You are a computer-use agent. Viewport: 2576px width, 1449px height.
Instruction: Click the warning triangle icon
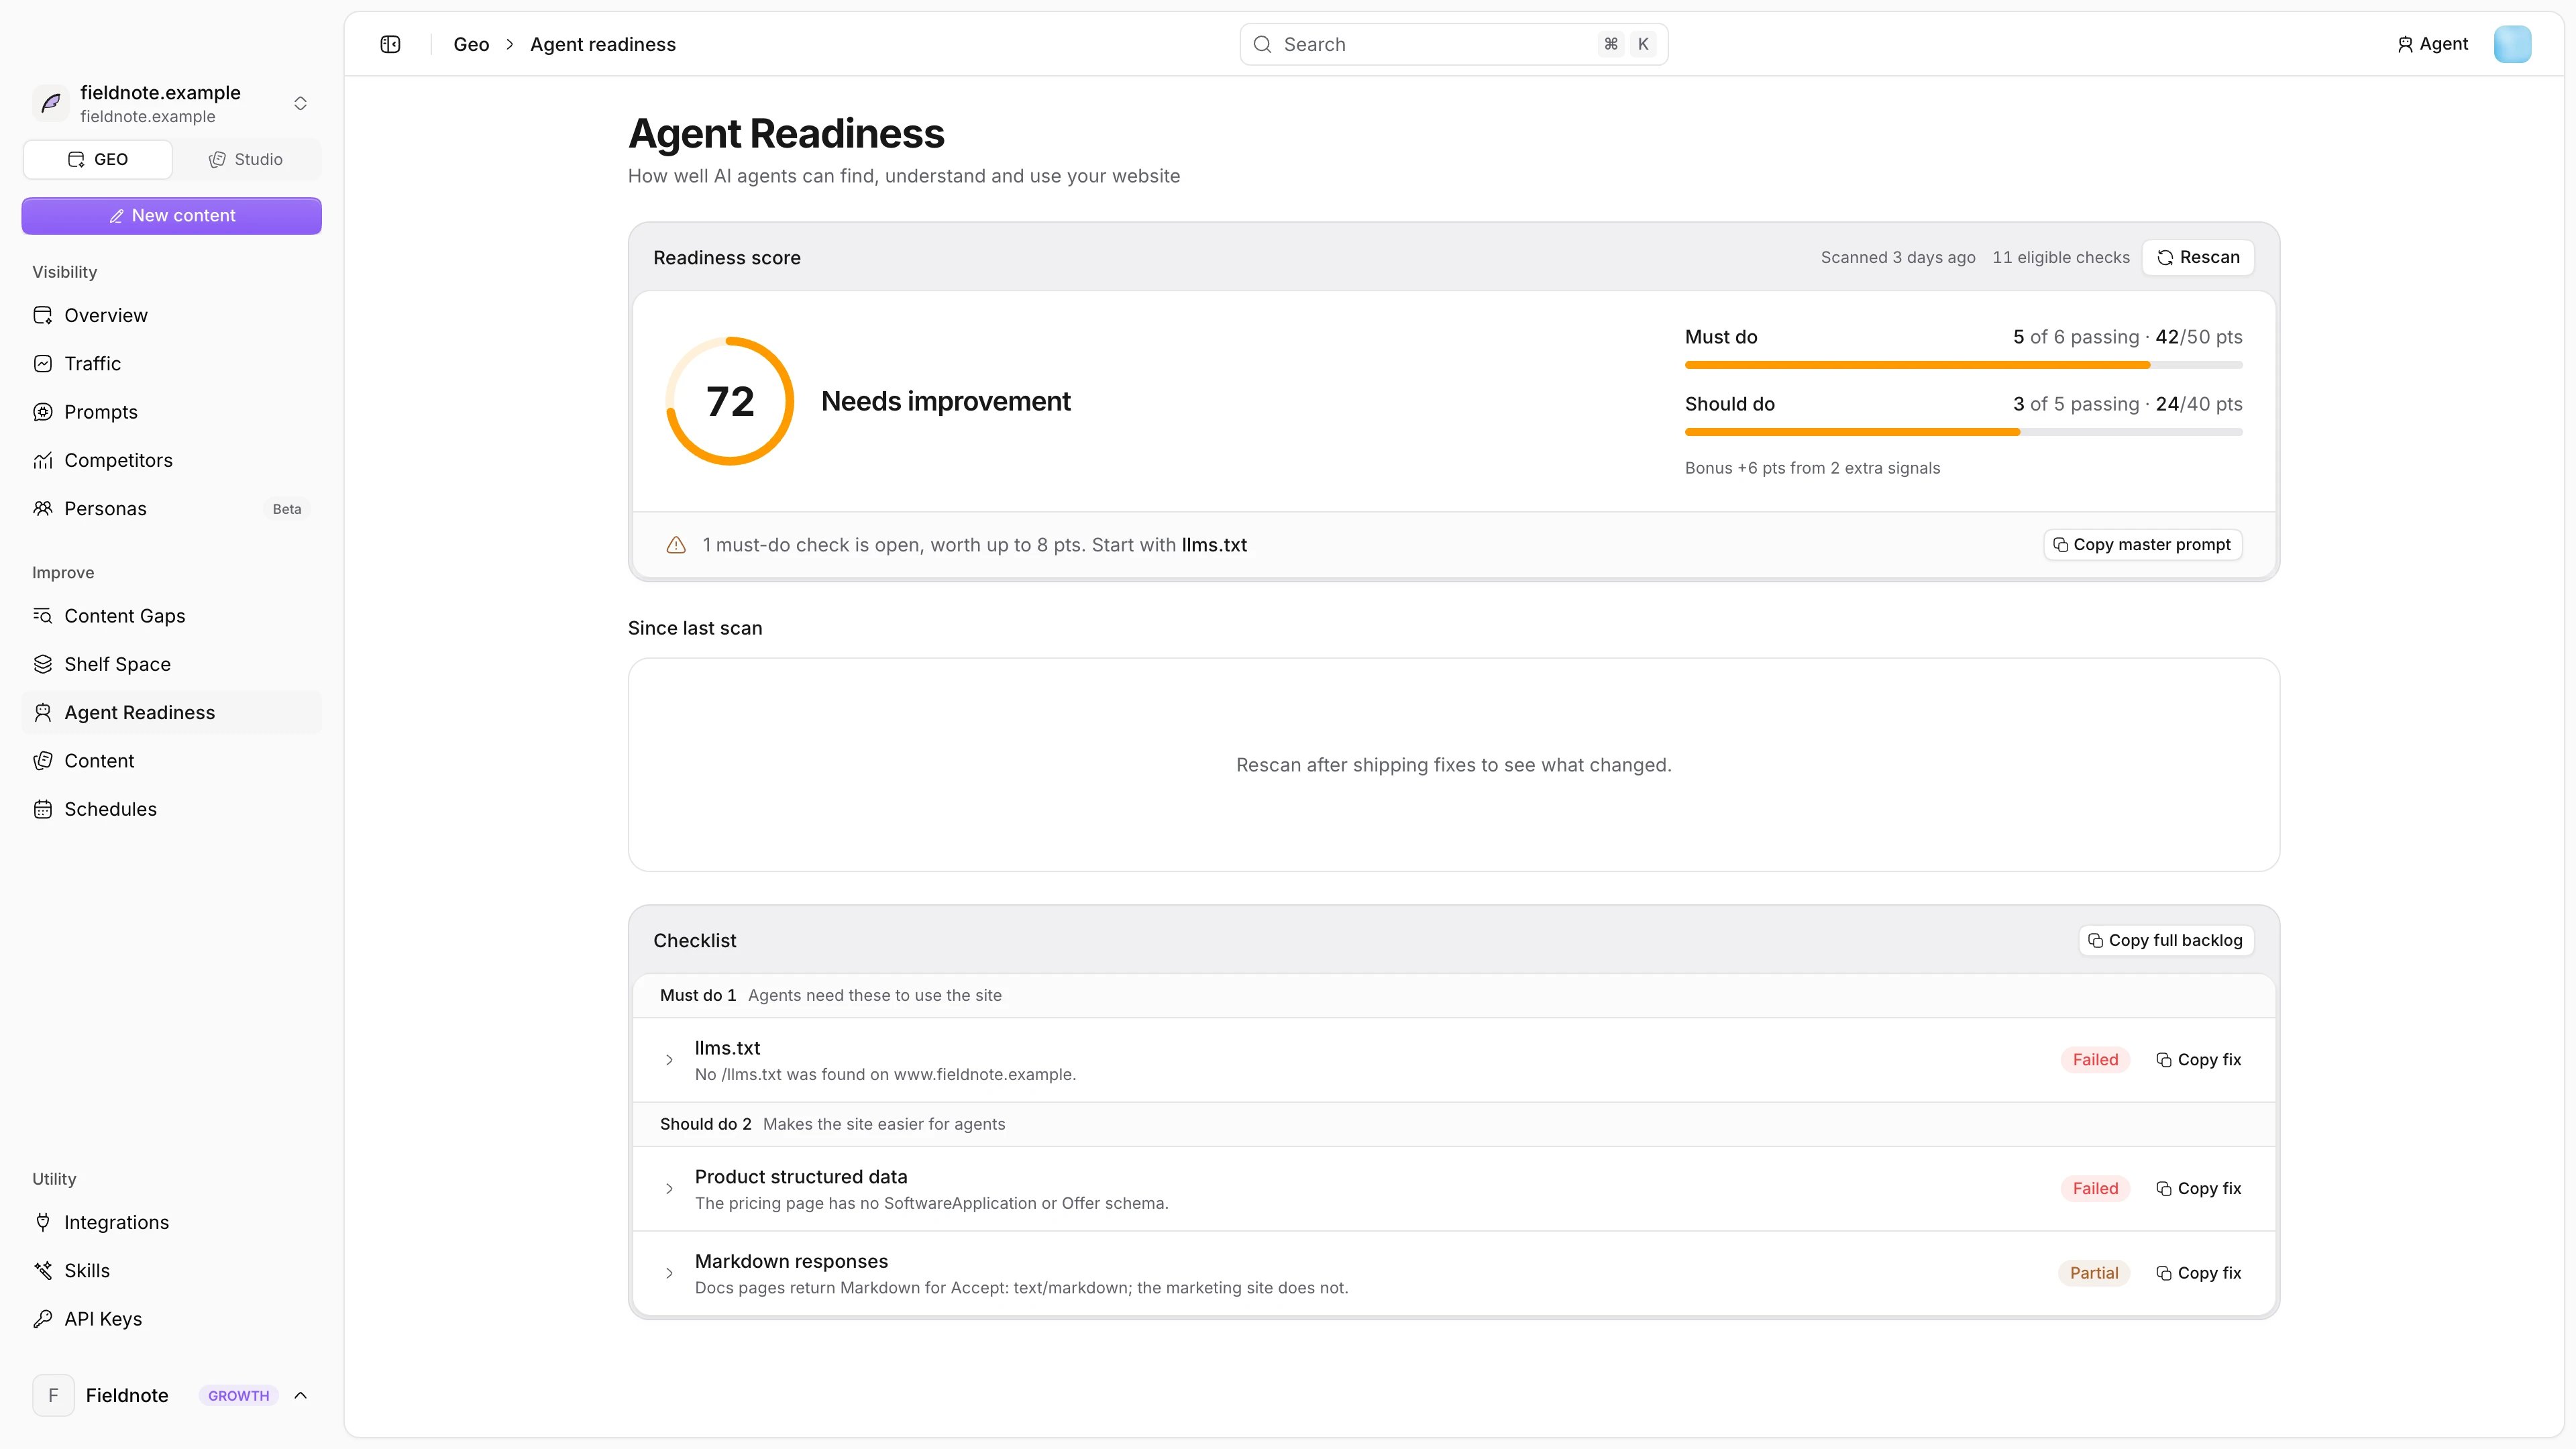click(x=676, y=545)
